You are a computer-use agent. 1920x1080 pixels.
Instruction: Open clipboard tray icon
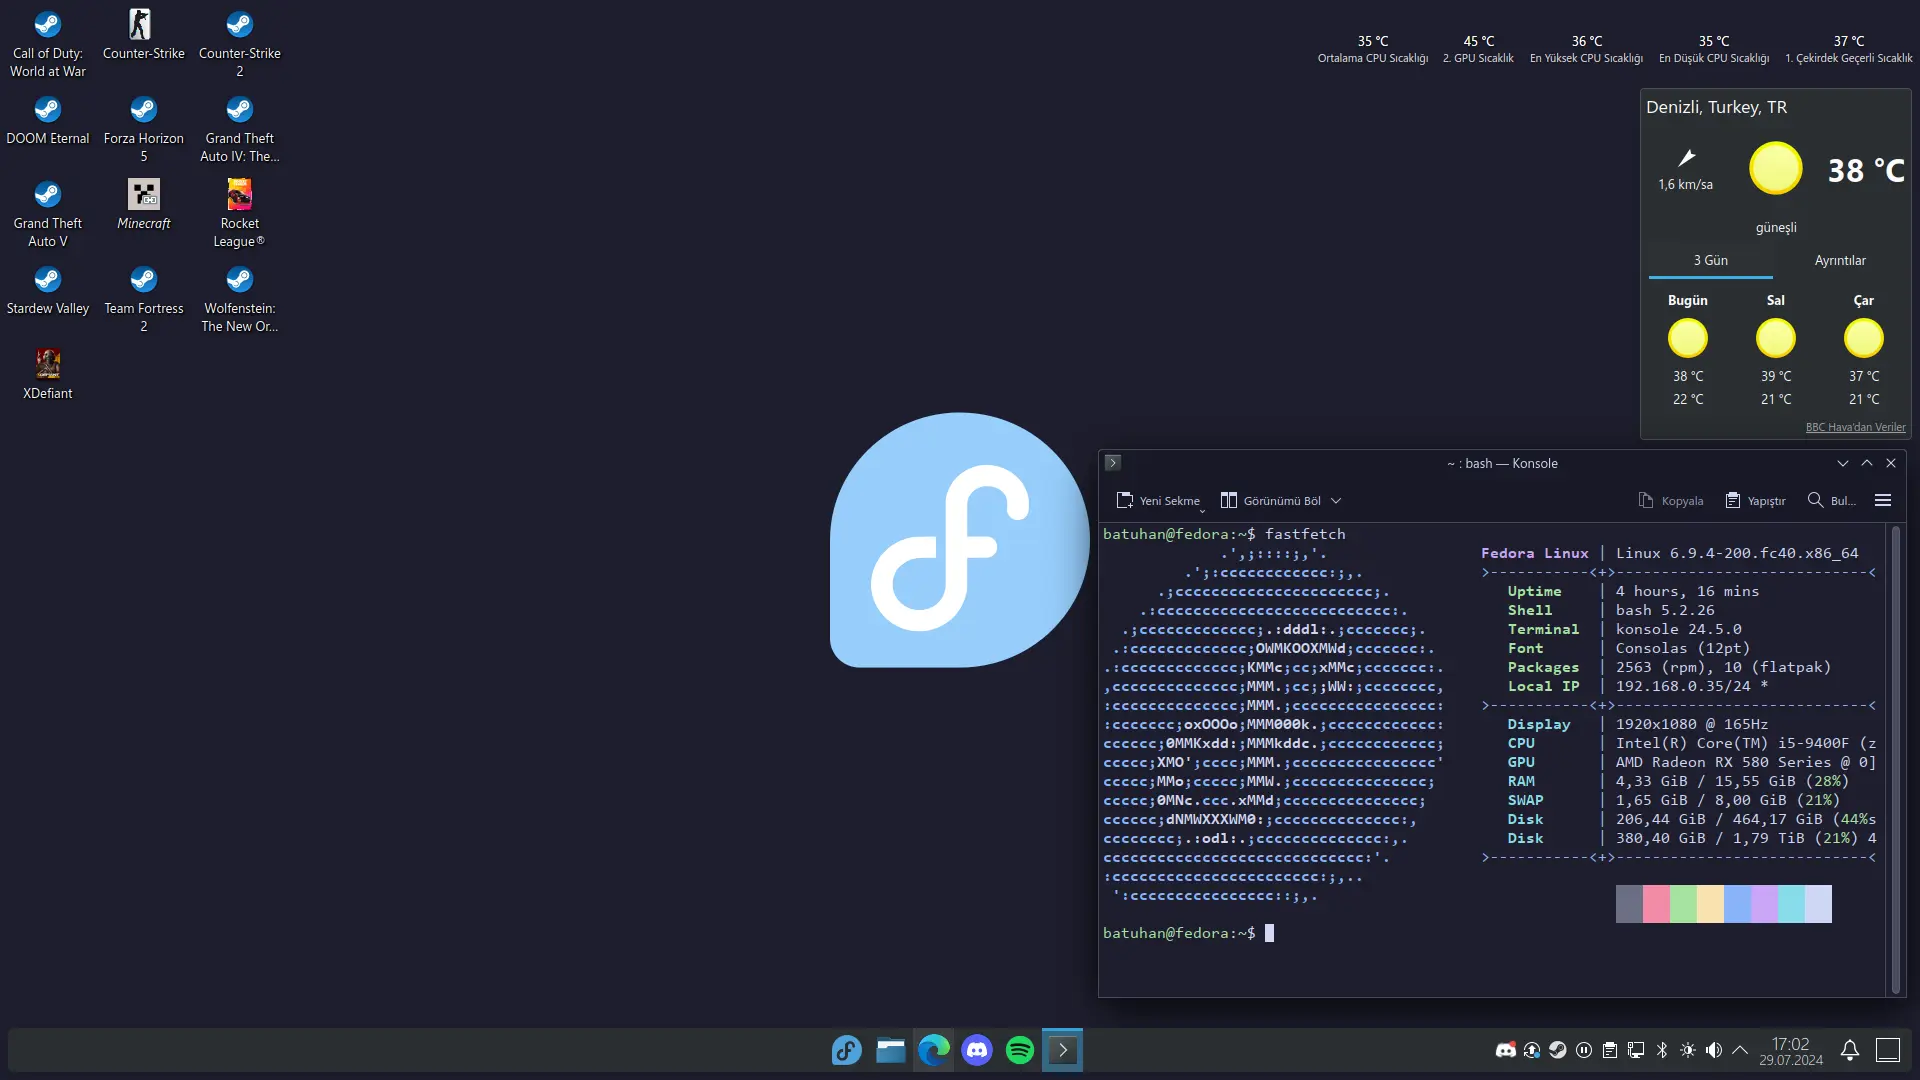point(1610,1050)
